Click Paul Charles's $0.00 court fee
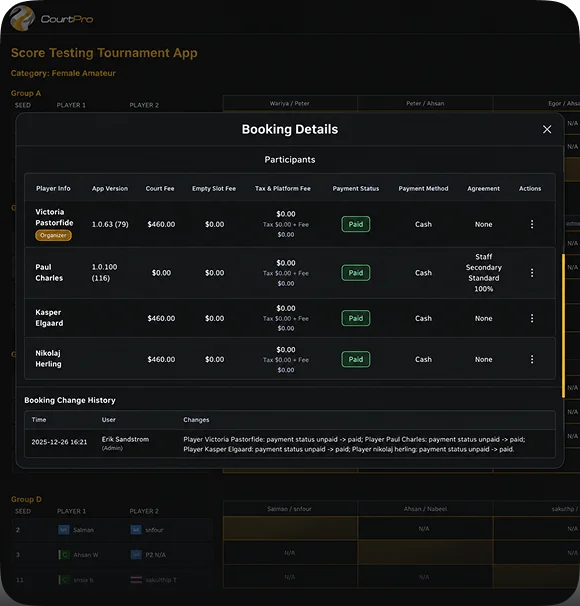The width and height of the screenshot is (580, 606). (161, 273)
